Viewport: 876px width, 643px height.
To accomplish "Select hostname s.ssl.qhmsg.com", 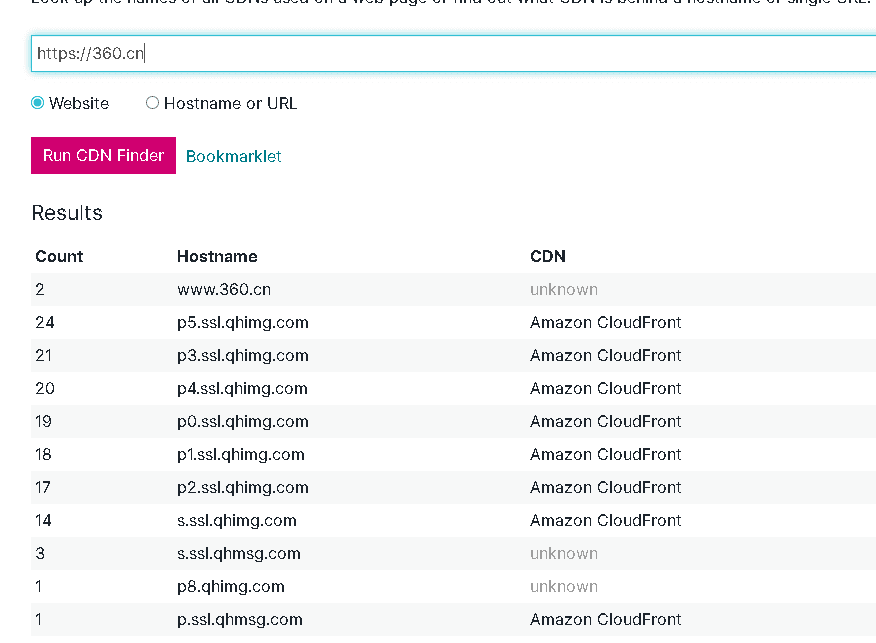I will 239,553.
